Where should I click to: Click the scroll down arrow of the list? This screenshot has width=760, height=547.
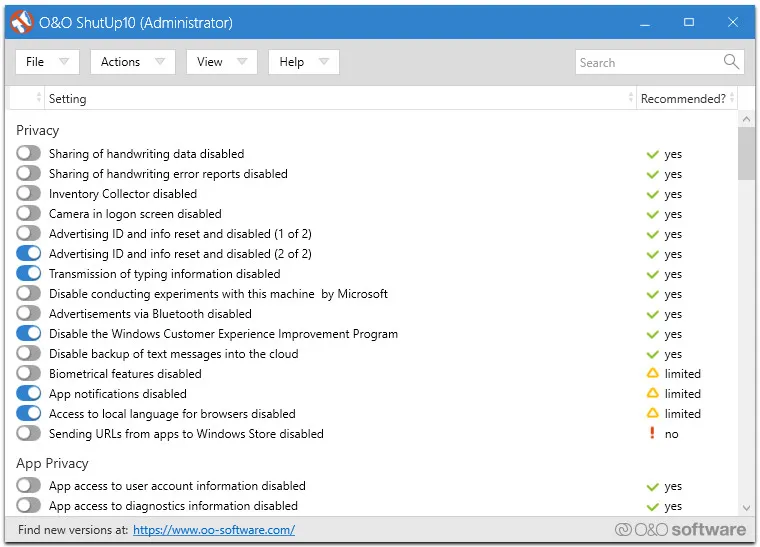(x=746, y=508)
